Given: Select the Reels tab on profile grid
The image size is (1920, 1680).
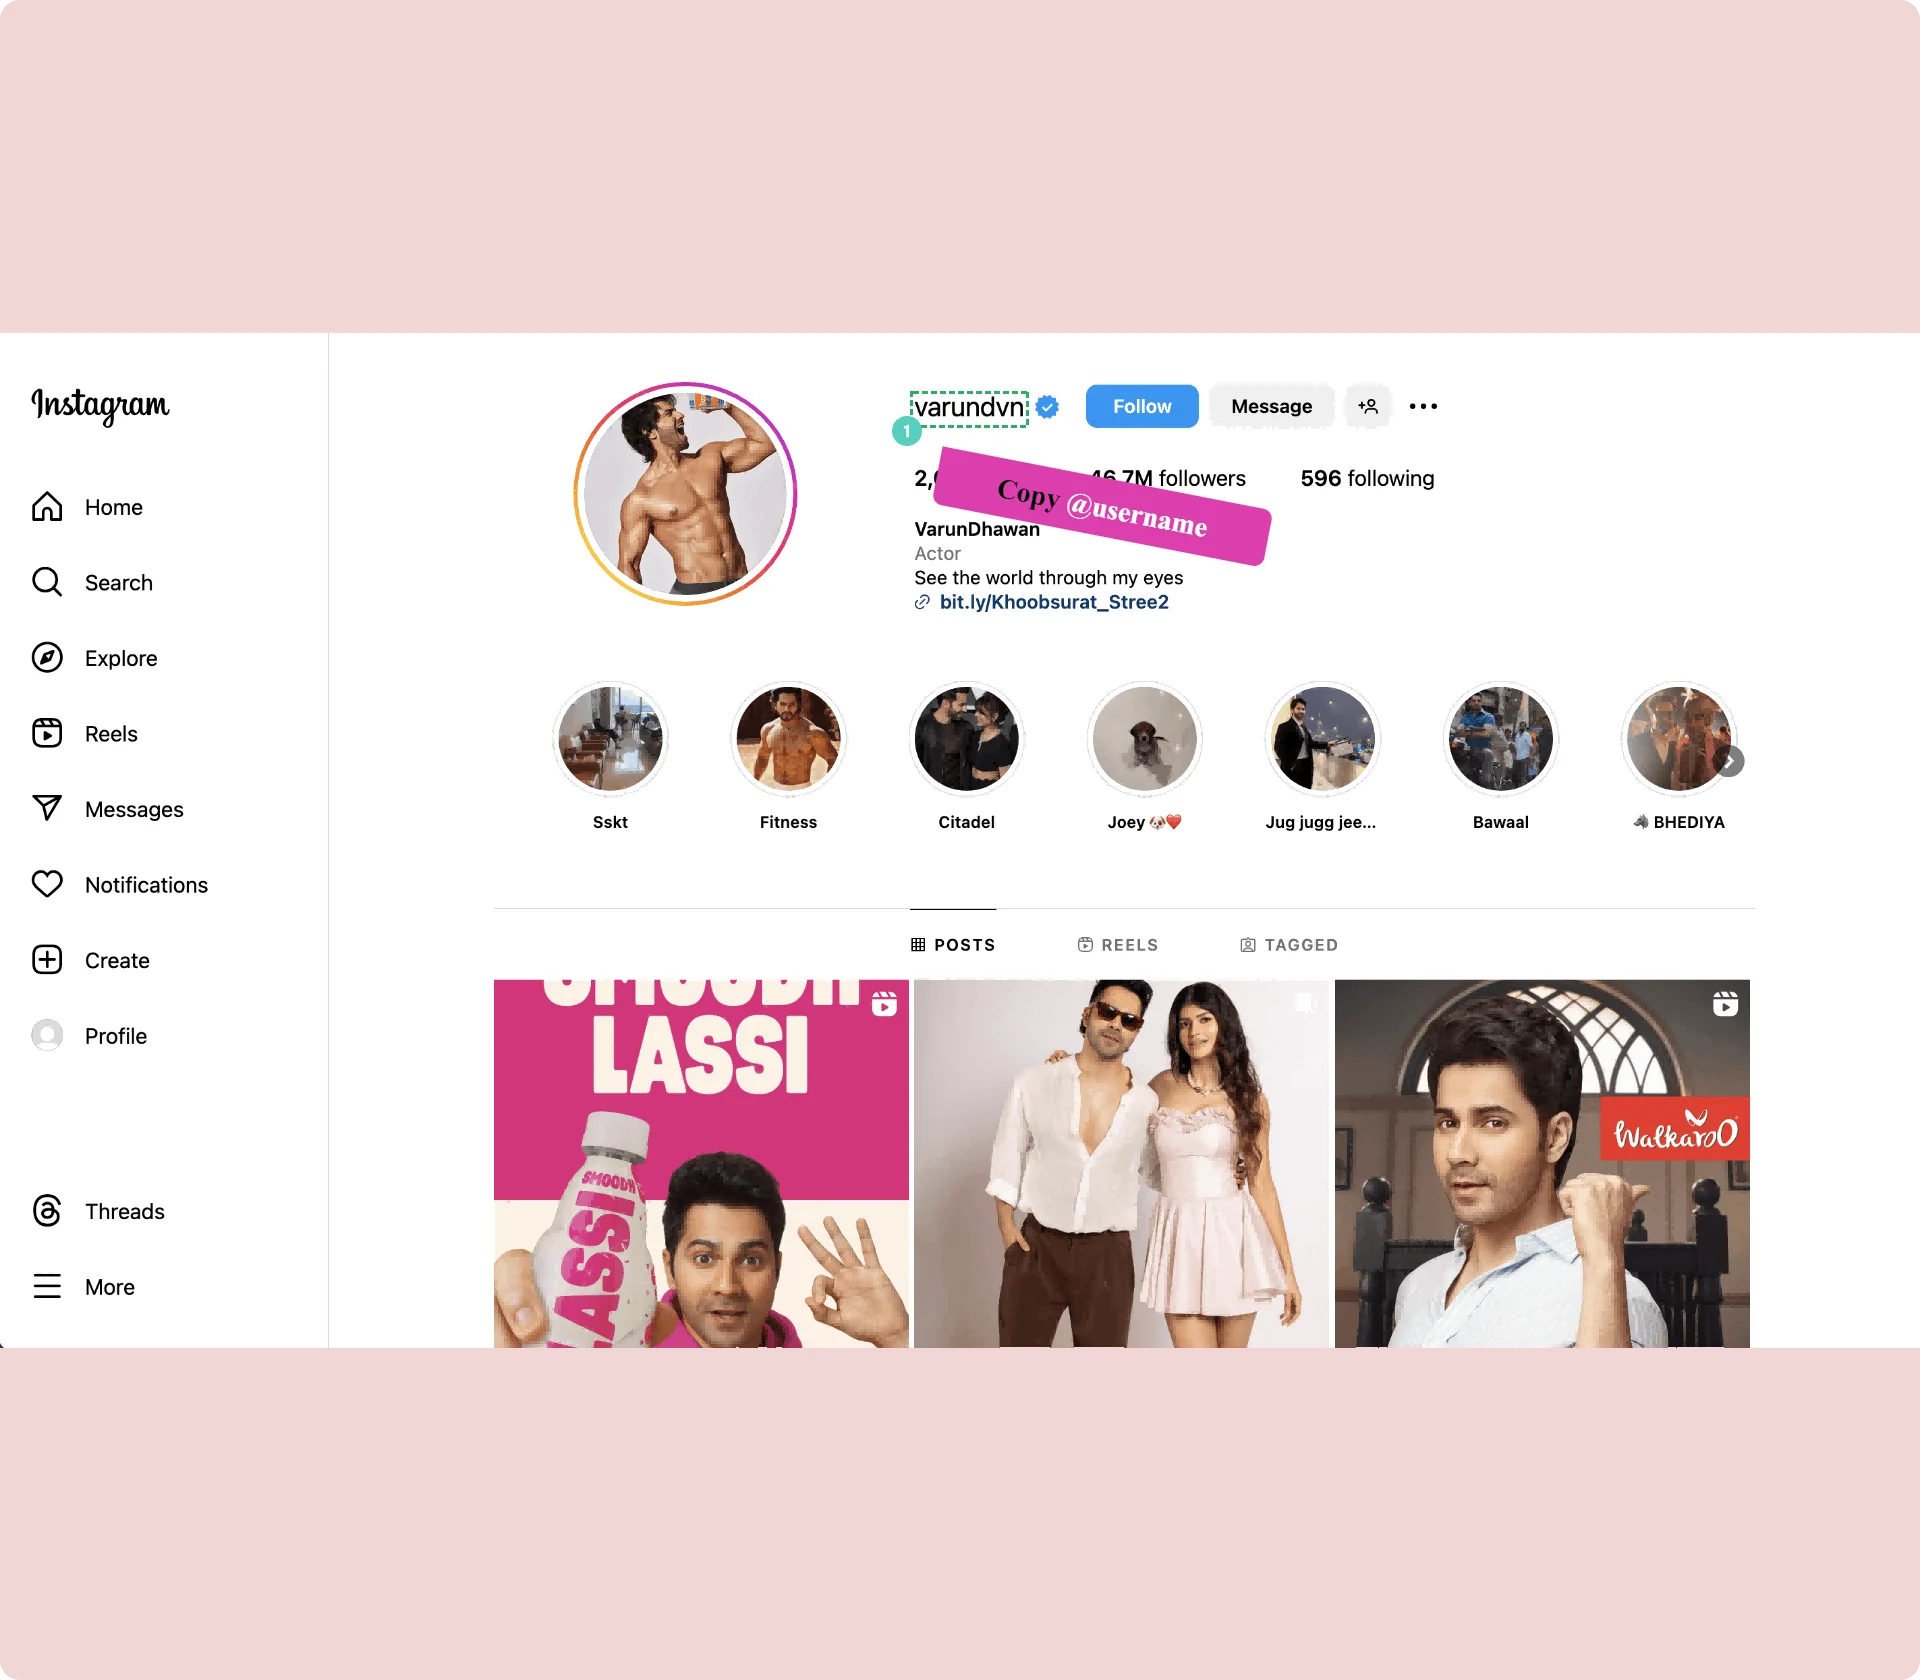Looking at the screenshot, I should (x=1120, y=944).
